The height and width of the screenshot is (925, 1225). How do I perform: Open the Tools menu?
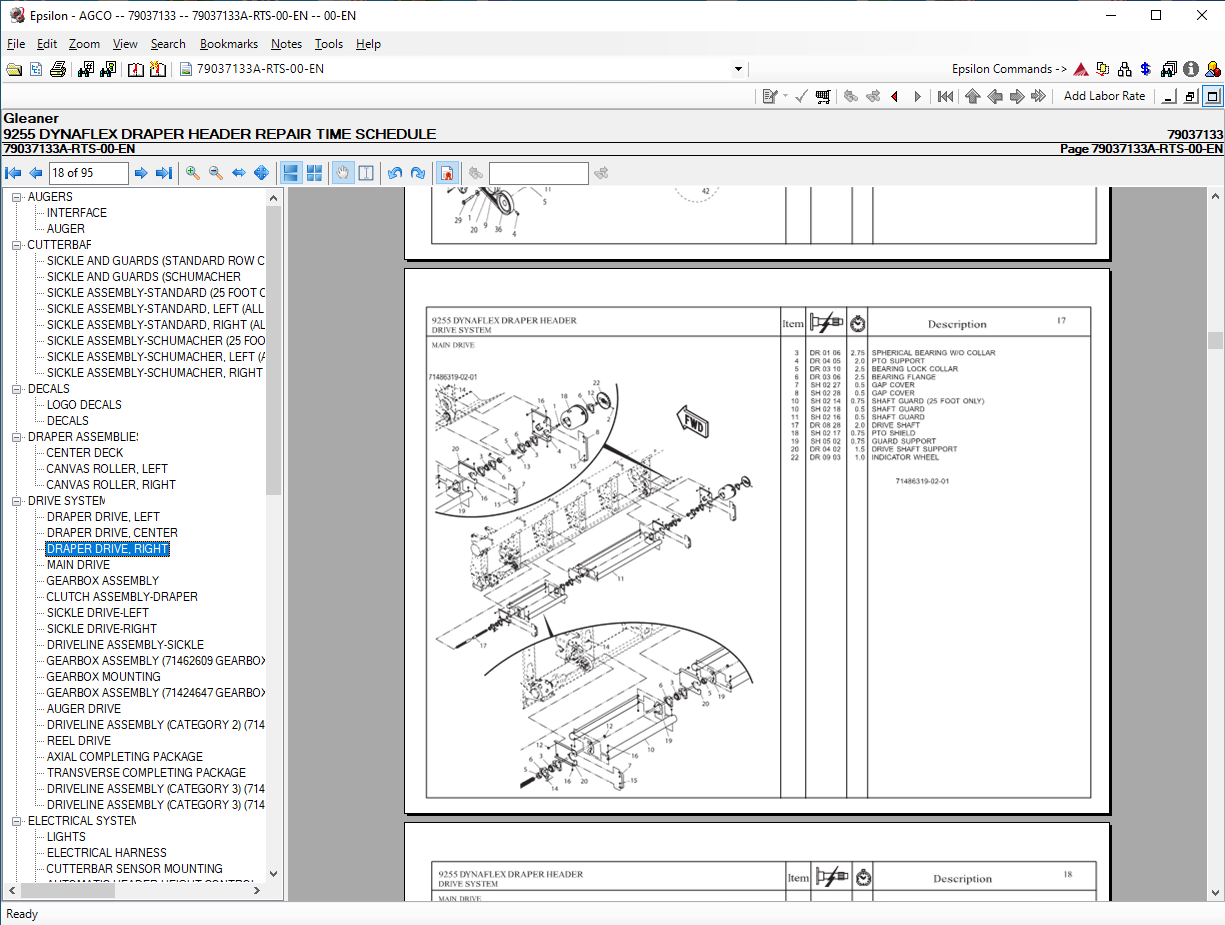329,44
